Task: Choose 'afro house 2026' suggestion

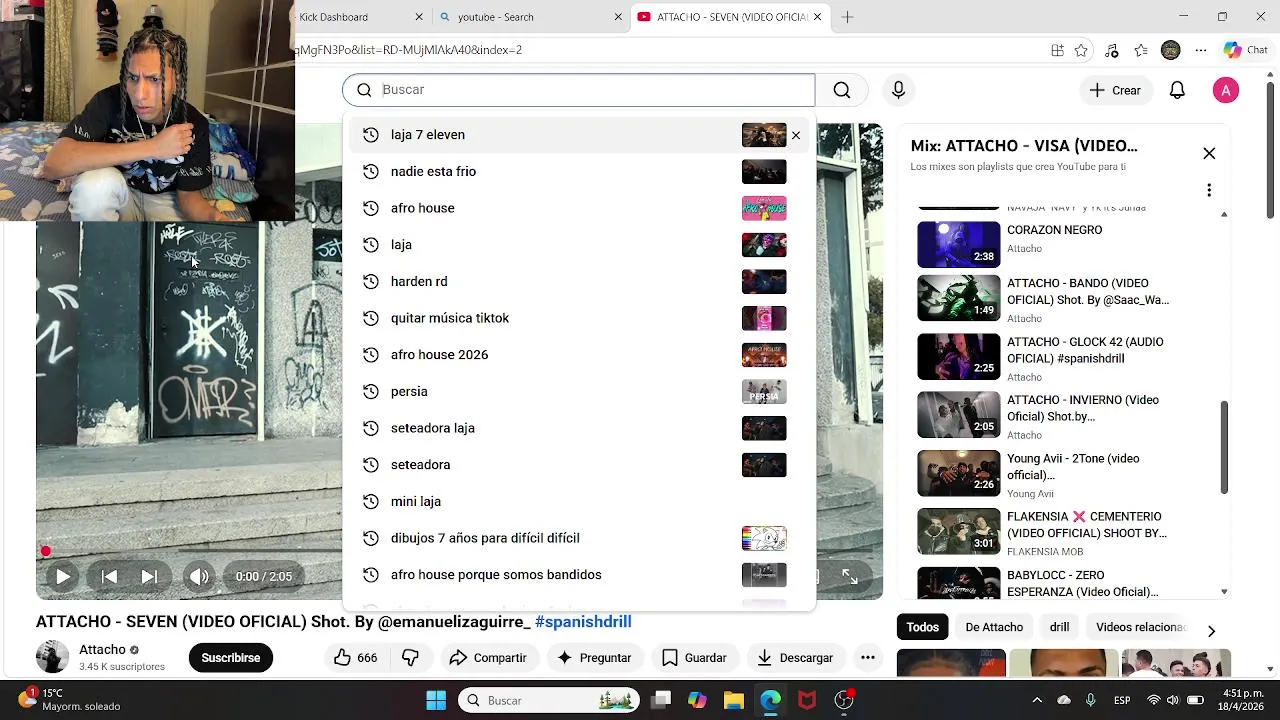Action: tap(579, 355)
